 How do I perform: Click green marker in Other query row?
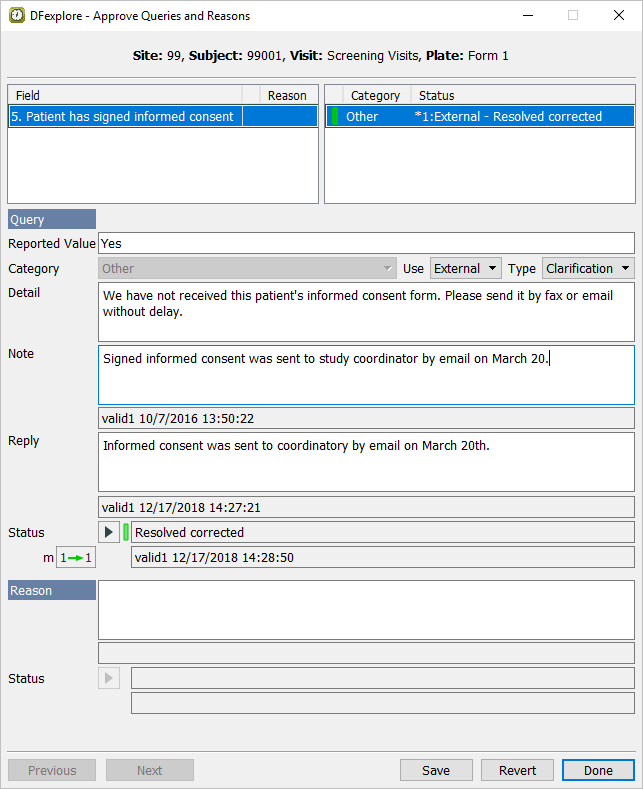[x=334, y=116]
